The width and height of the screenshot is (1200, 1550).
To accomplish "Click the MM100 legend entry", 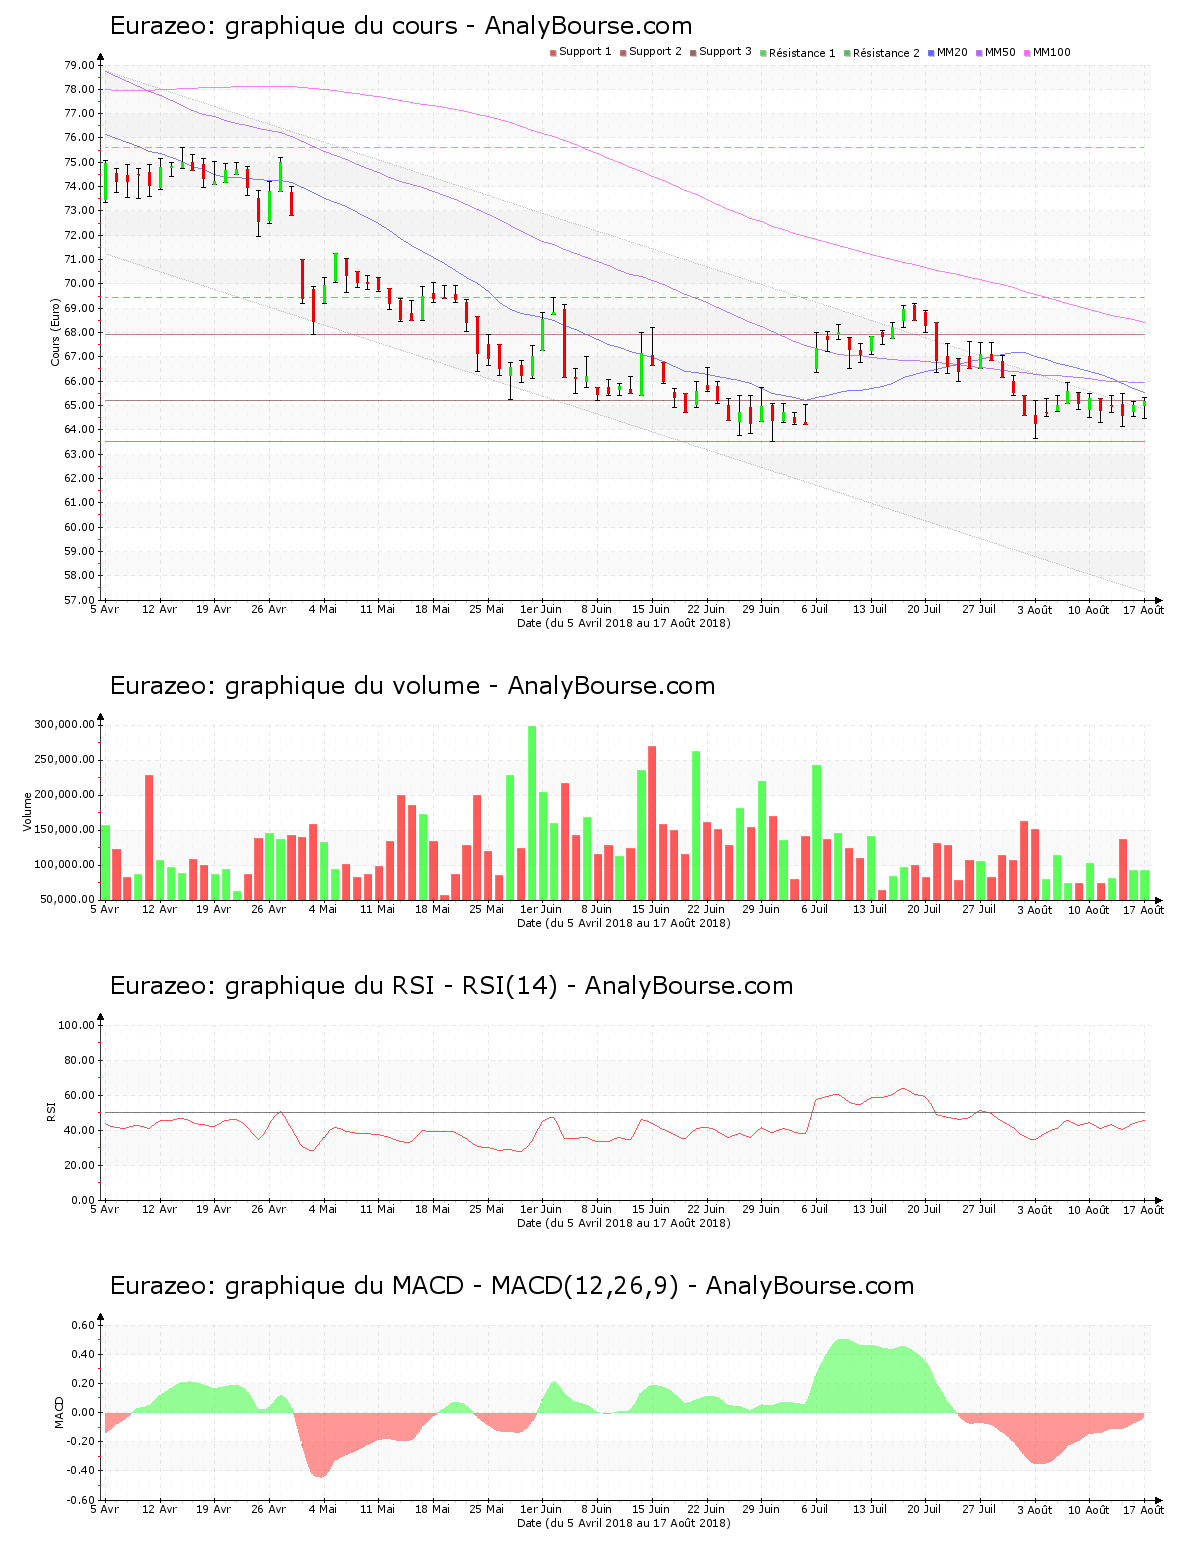I will pos(1047,52).
